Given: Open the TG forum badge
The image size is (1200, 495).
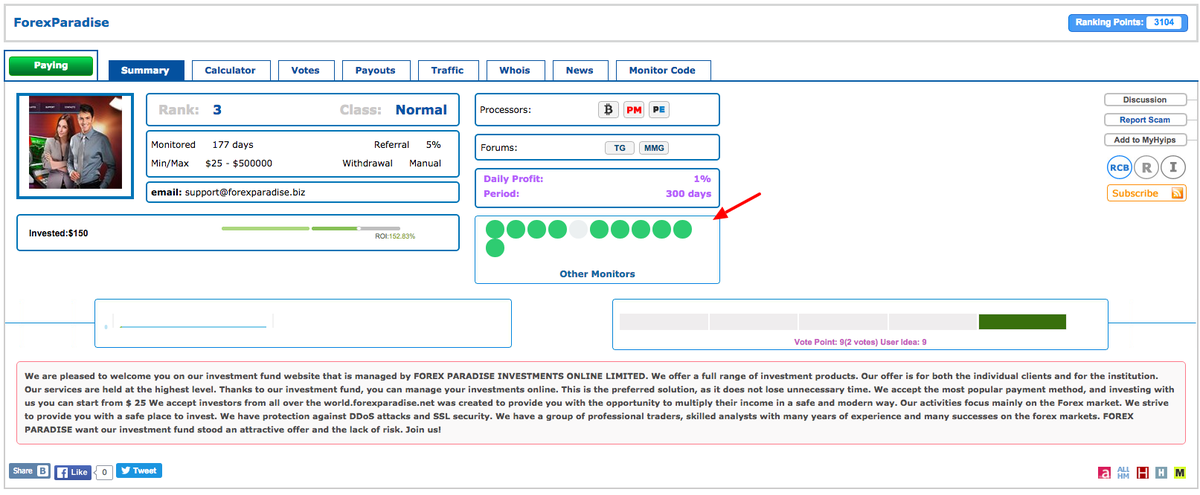Looking at the screenshot, I should [x=620, y=148].
